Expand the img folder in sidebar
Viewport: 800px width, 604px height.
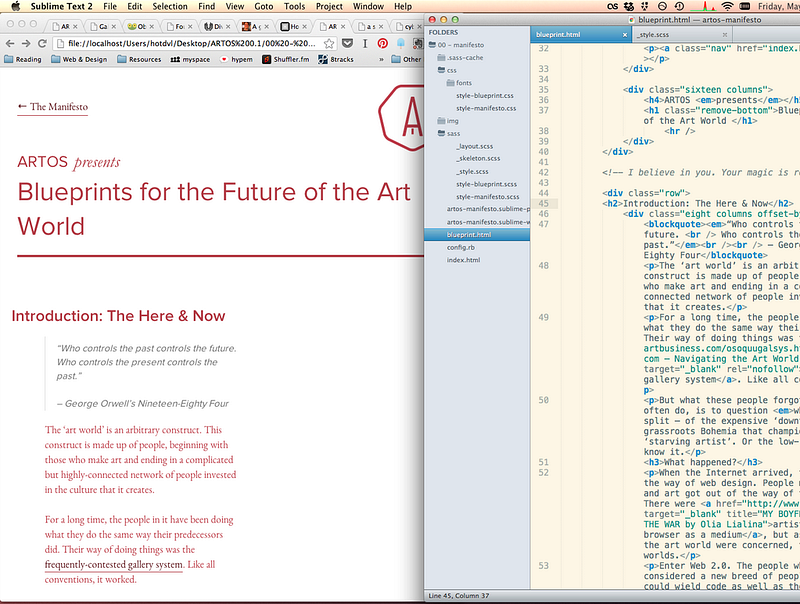[439, 120]
